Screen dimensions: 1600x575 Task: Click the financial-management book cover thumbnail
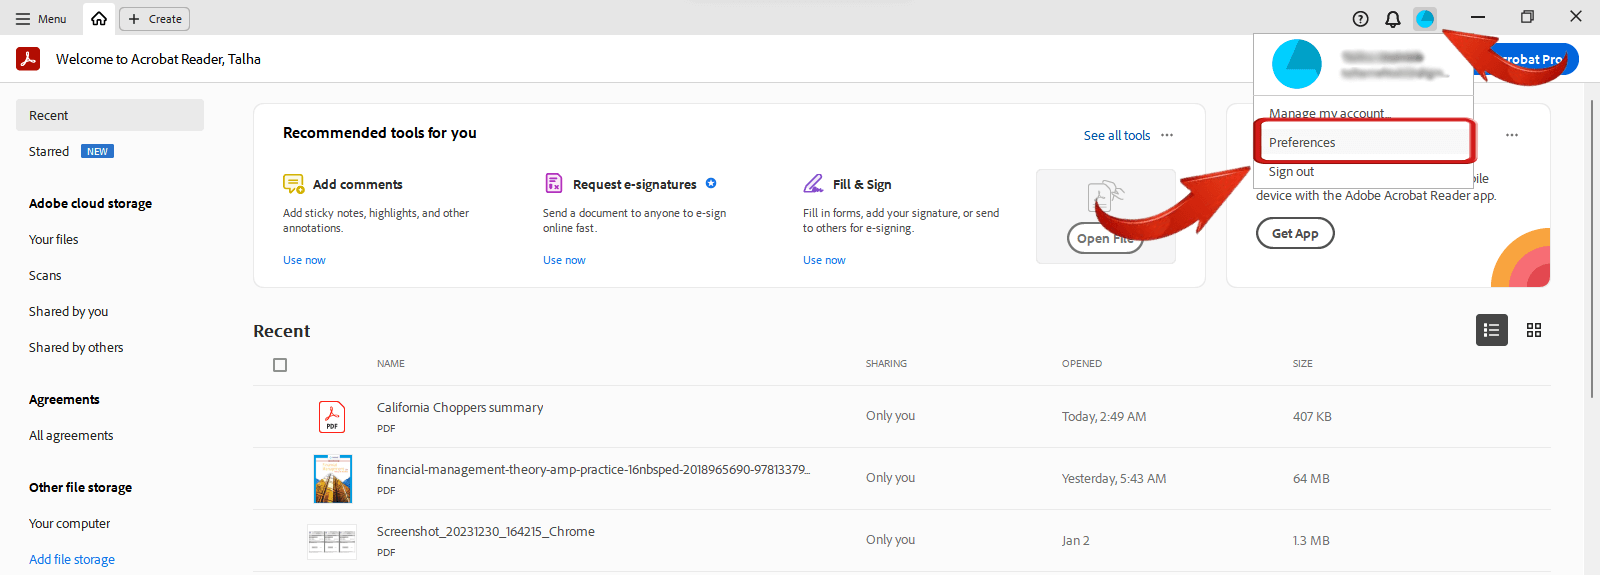point(333,478)
